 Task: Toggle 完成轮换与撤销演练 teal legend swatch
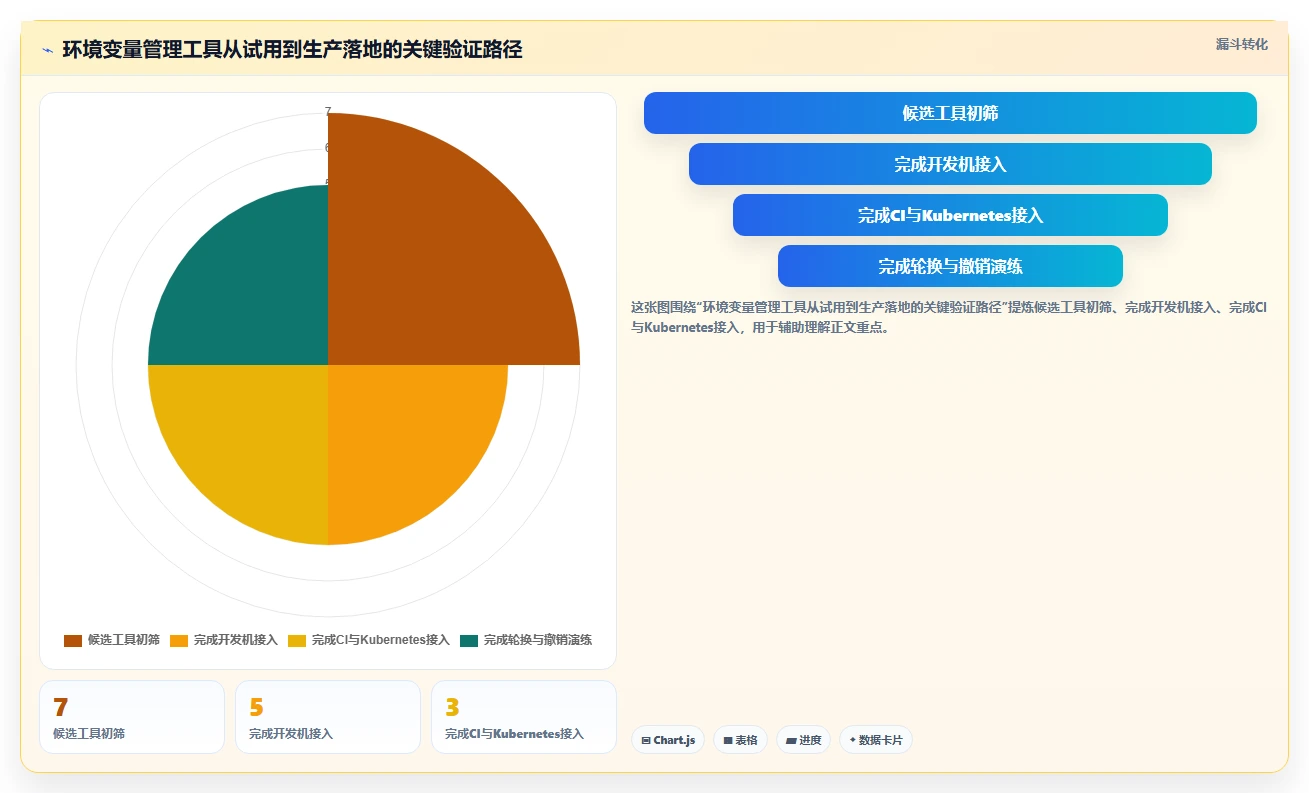(469, 640)
